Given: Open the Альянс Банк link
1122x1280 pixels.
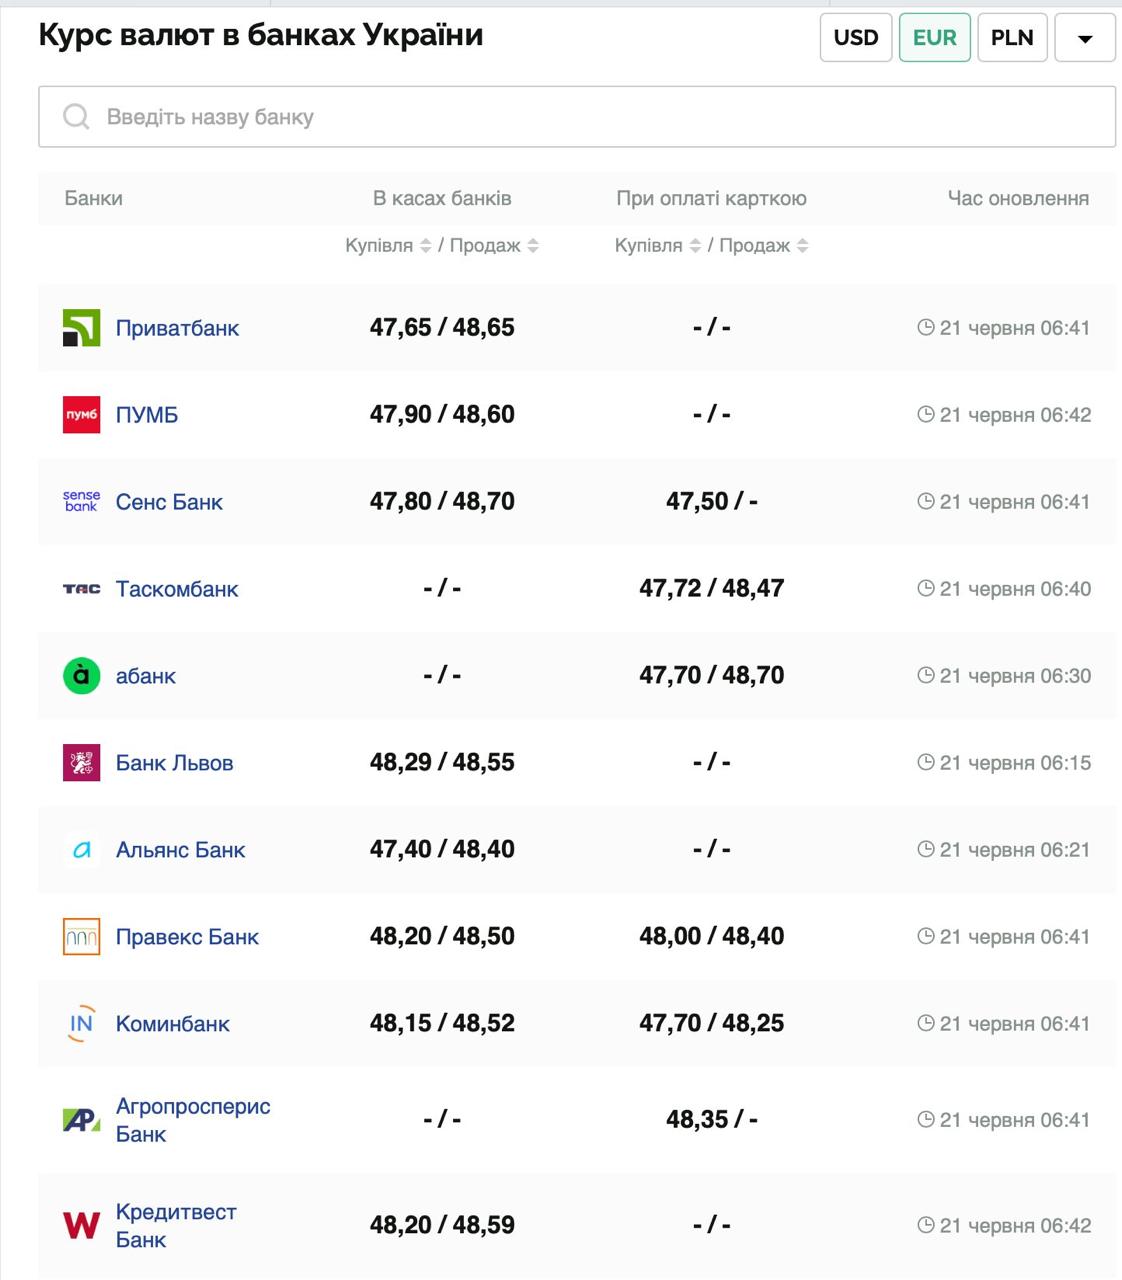Looking at the screenshot, I should tap(180, 850).
